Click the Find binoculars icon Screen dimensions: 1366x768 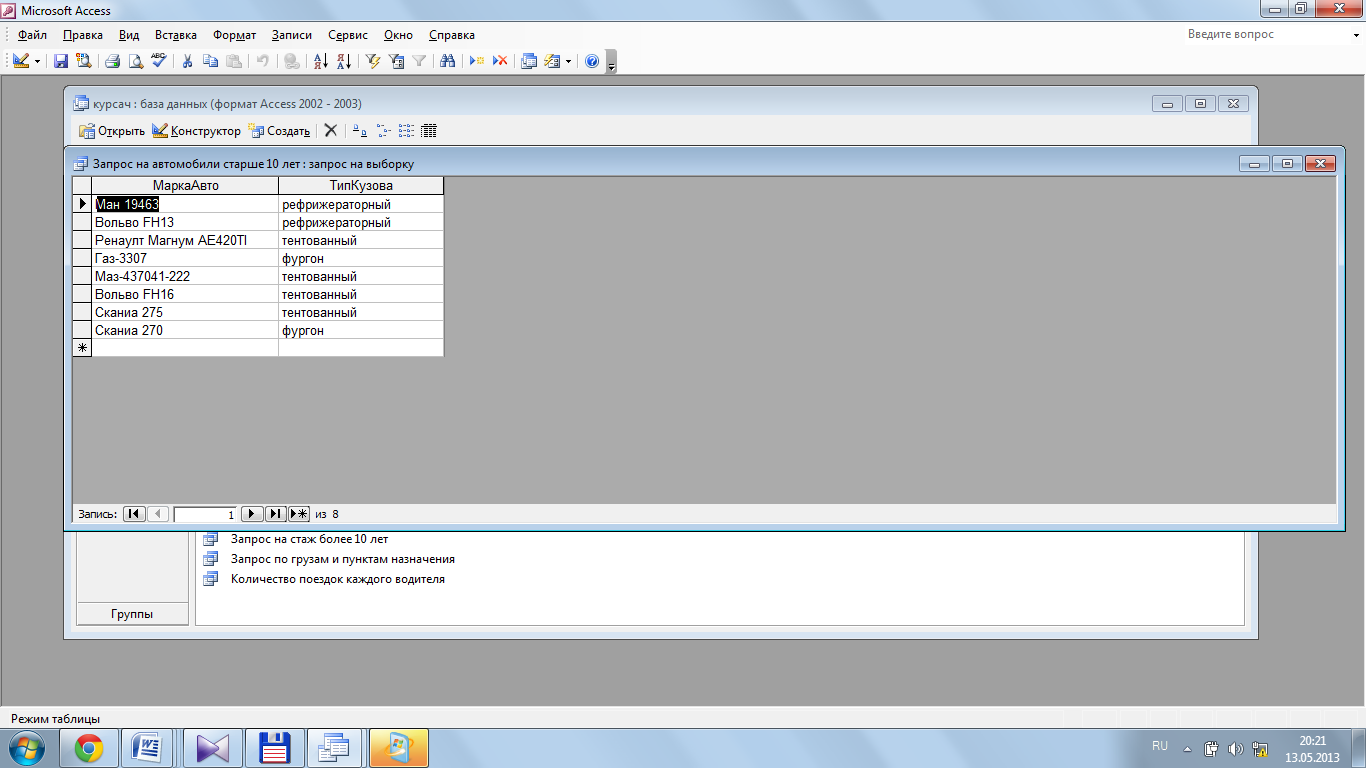click(448, 61)
